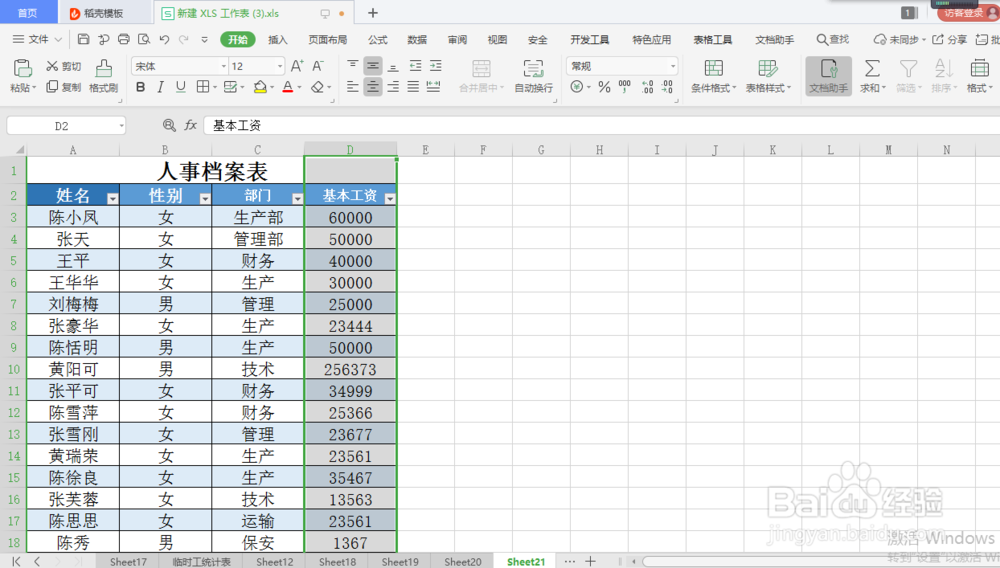Open the 基本工资 column filter dropdown
The image size is (1000, 568).
pos(390,198)
